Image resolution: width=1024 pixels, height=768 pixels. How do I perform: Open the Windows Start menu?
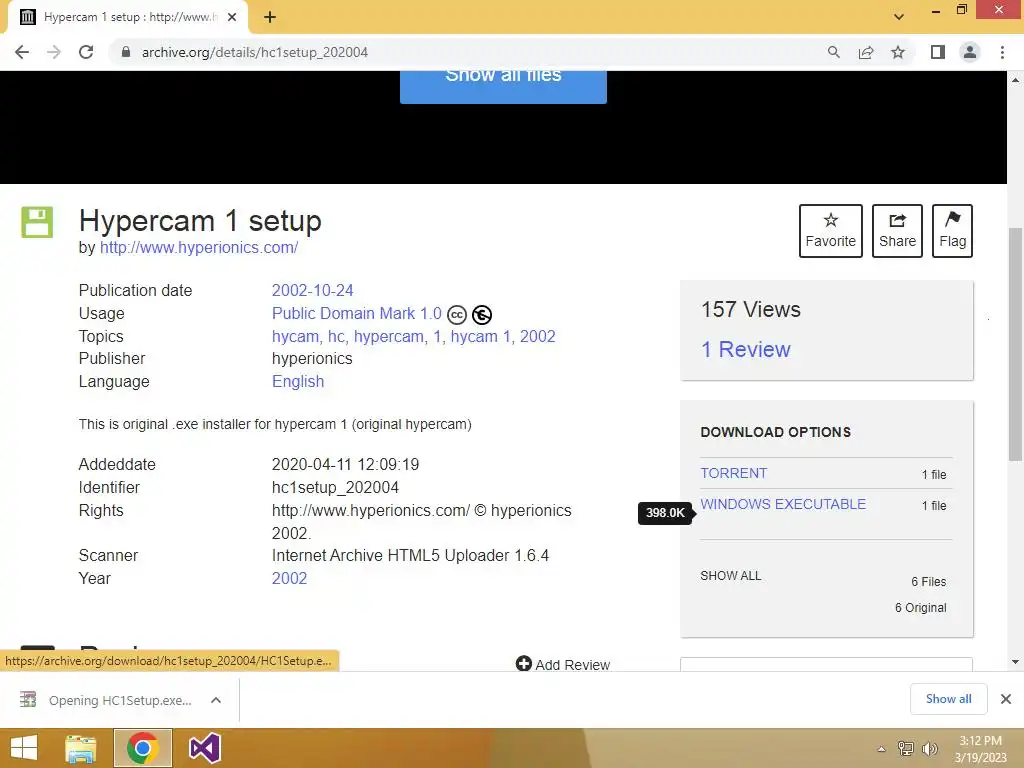[24, 748]
